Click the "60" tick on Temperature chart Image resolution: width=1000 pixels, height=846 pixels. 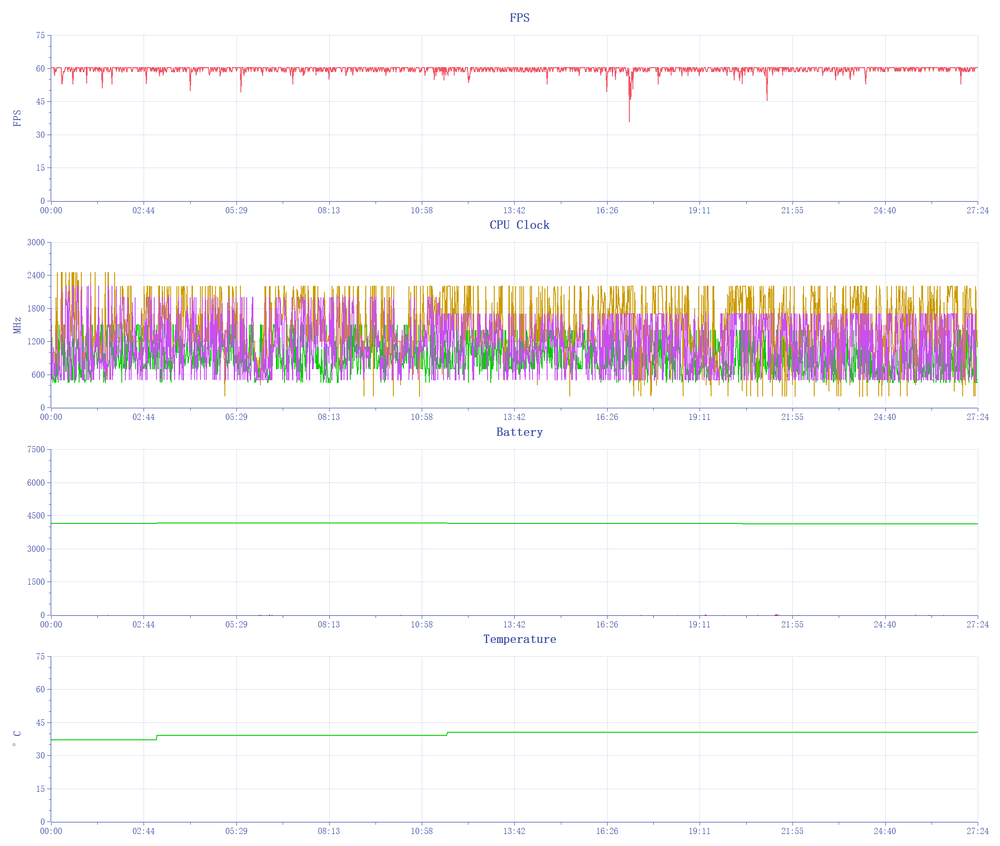(40, 689)
